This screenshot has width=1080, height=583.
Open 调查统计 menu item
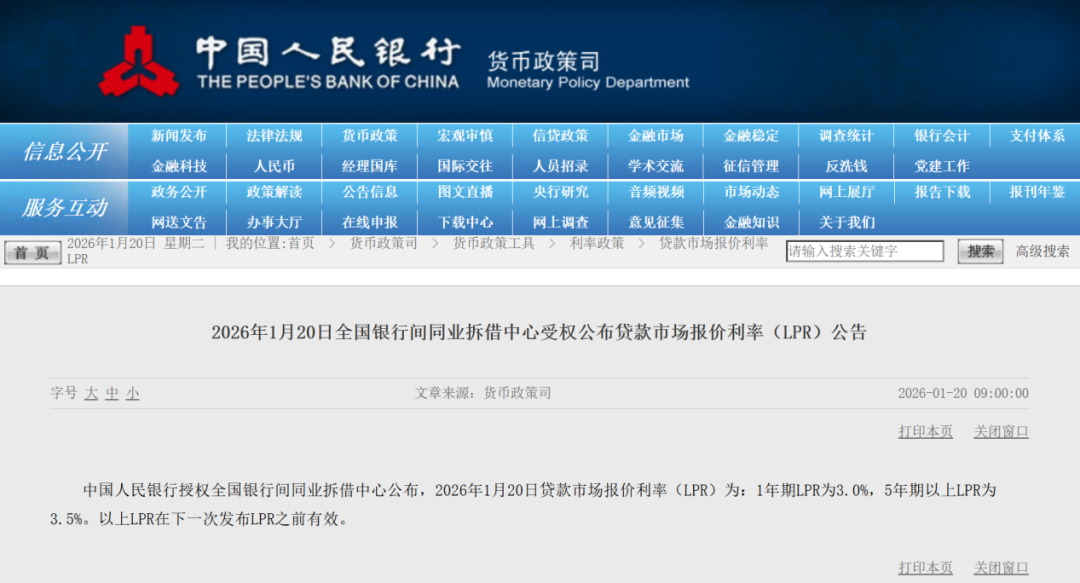pos(847,136)
